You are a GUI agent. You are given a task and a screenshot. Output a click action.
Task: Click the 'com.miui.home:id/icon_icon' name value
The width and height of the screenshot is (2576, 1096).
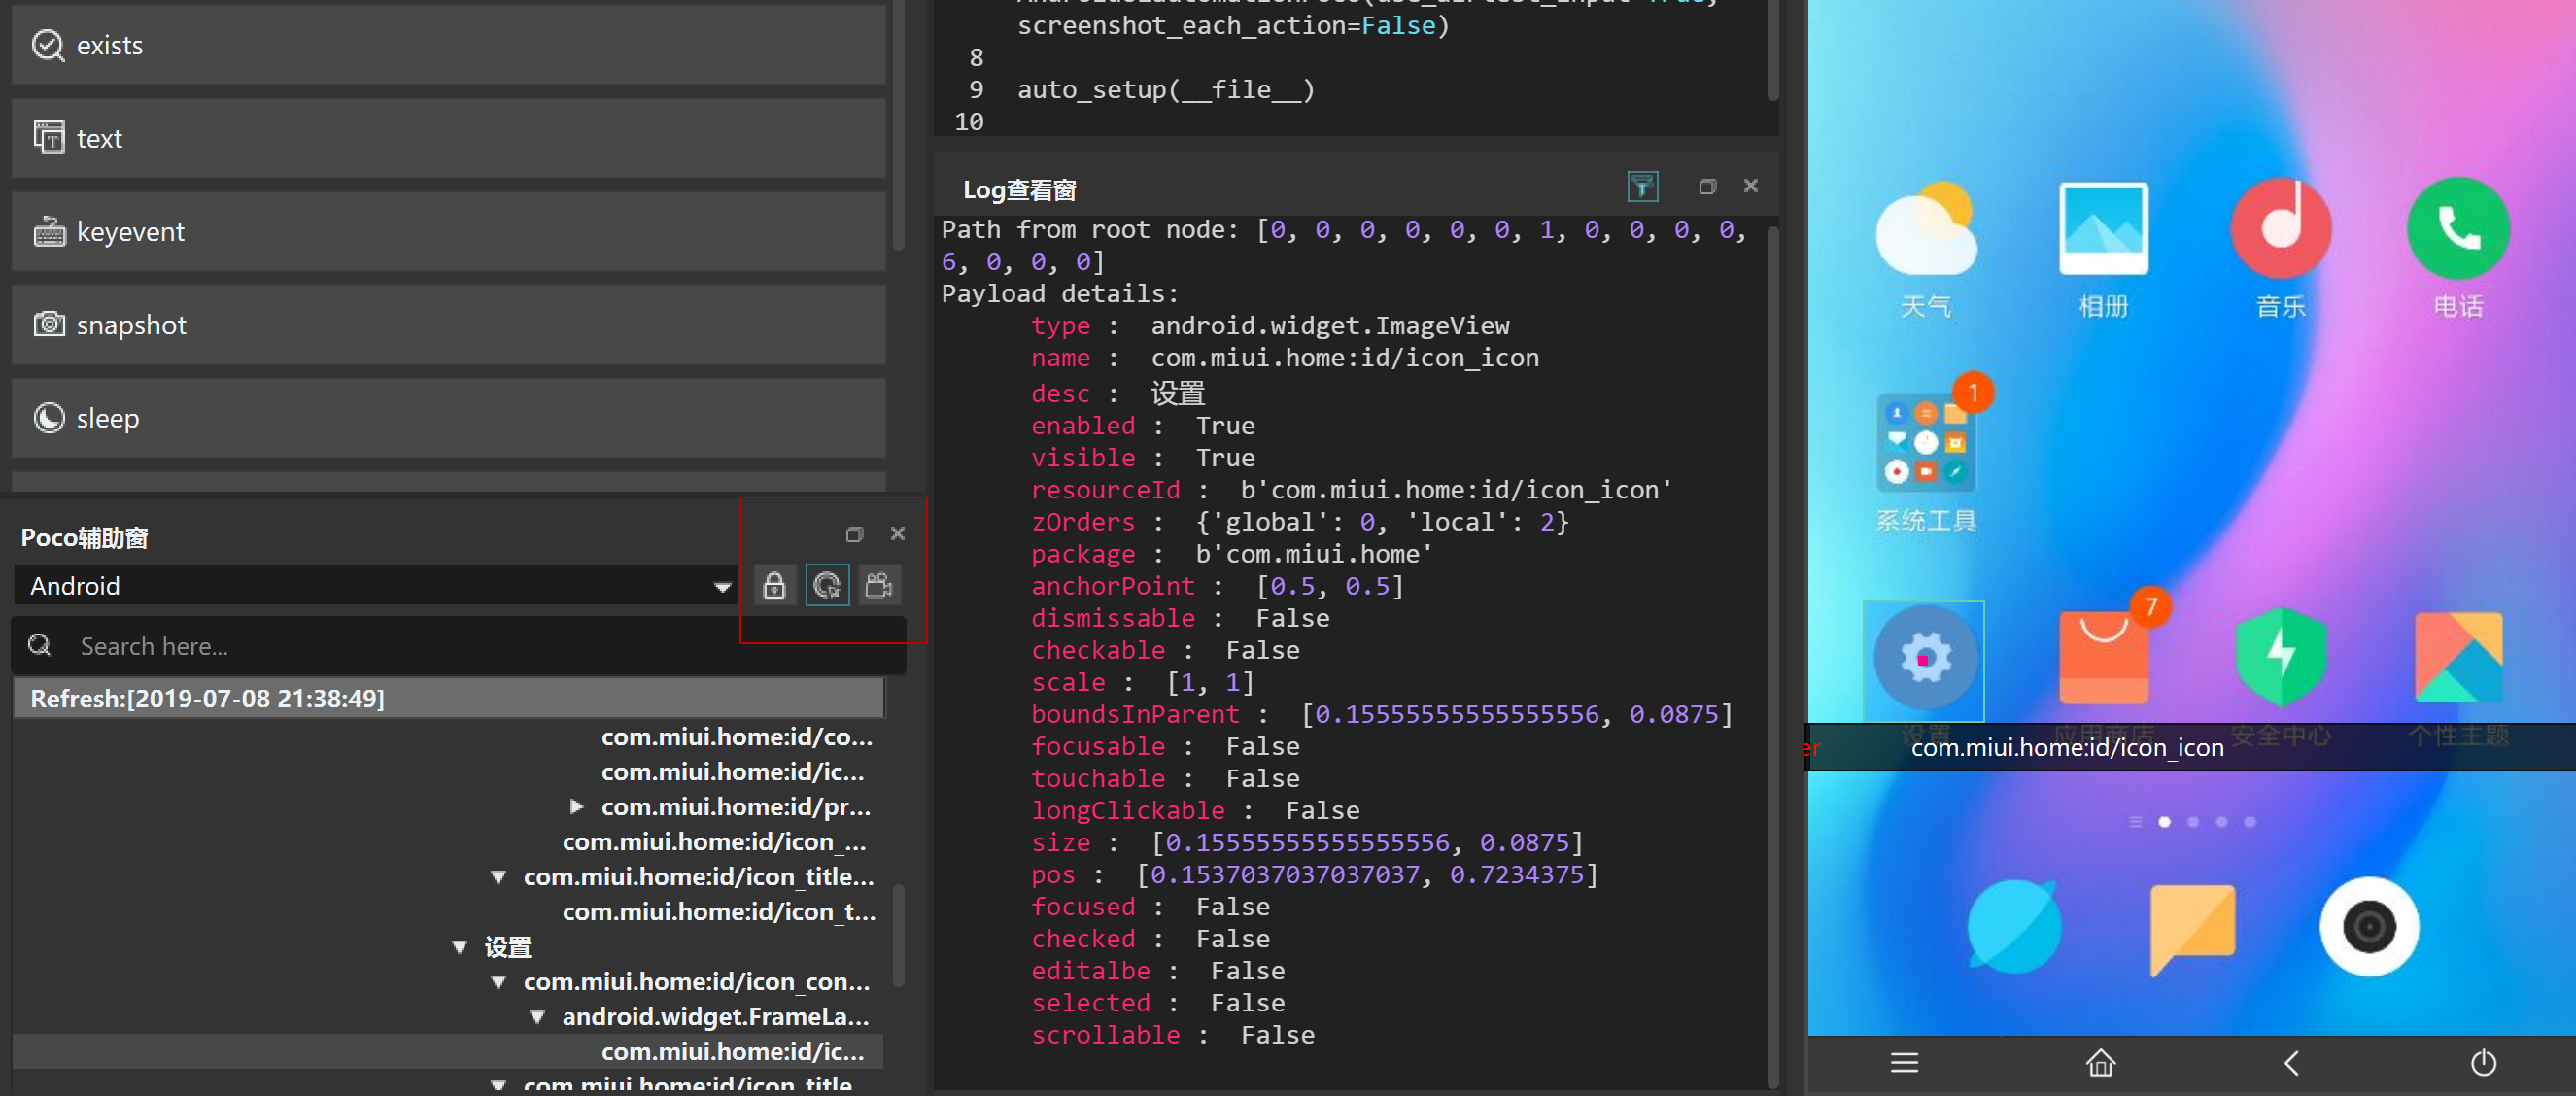click(1345, 358)
